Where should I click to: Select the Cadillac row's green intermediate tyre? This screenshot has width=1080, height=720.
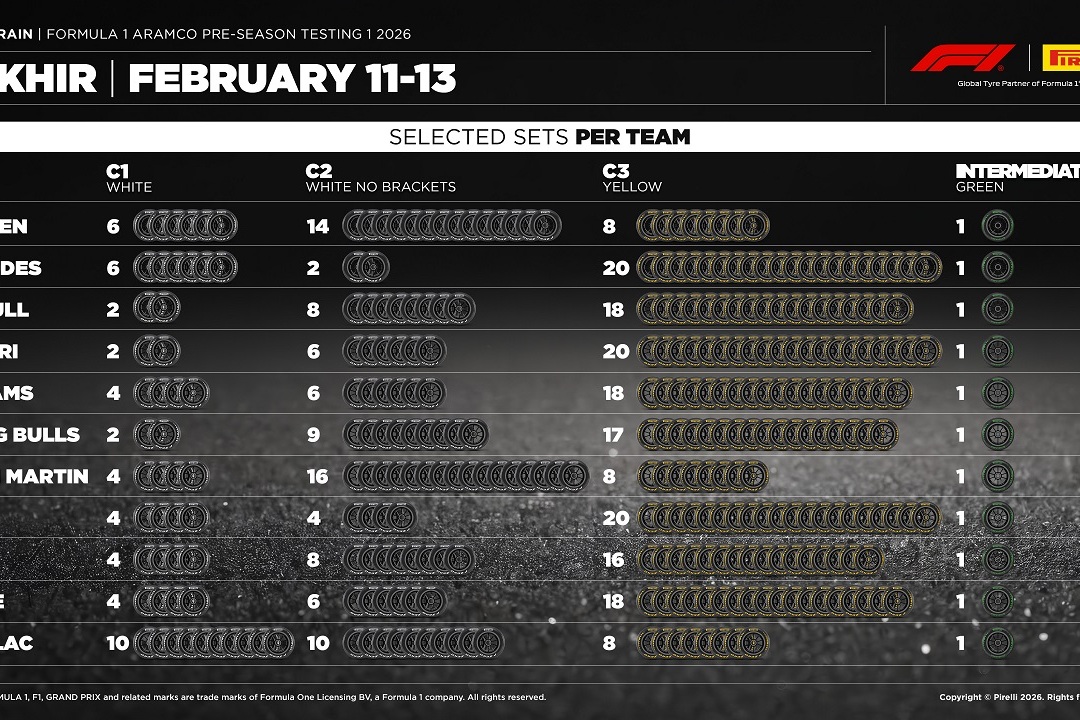coord(997,643)
